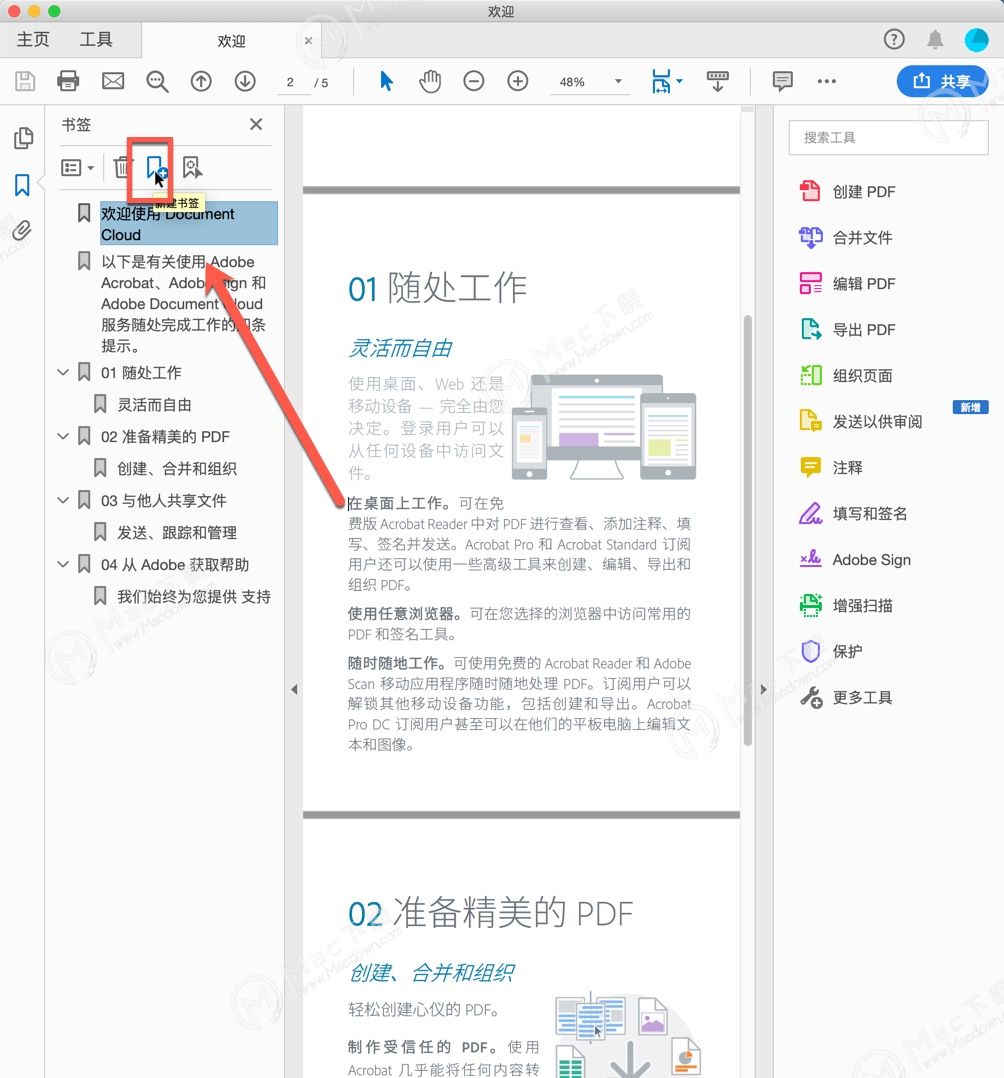Click the 共享 share button
1004x1078 pixels.
tap(942, 81)
